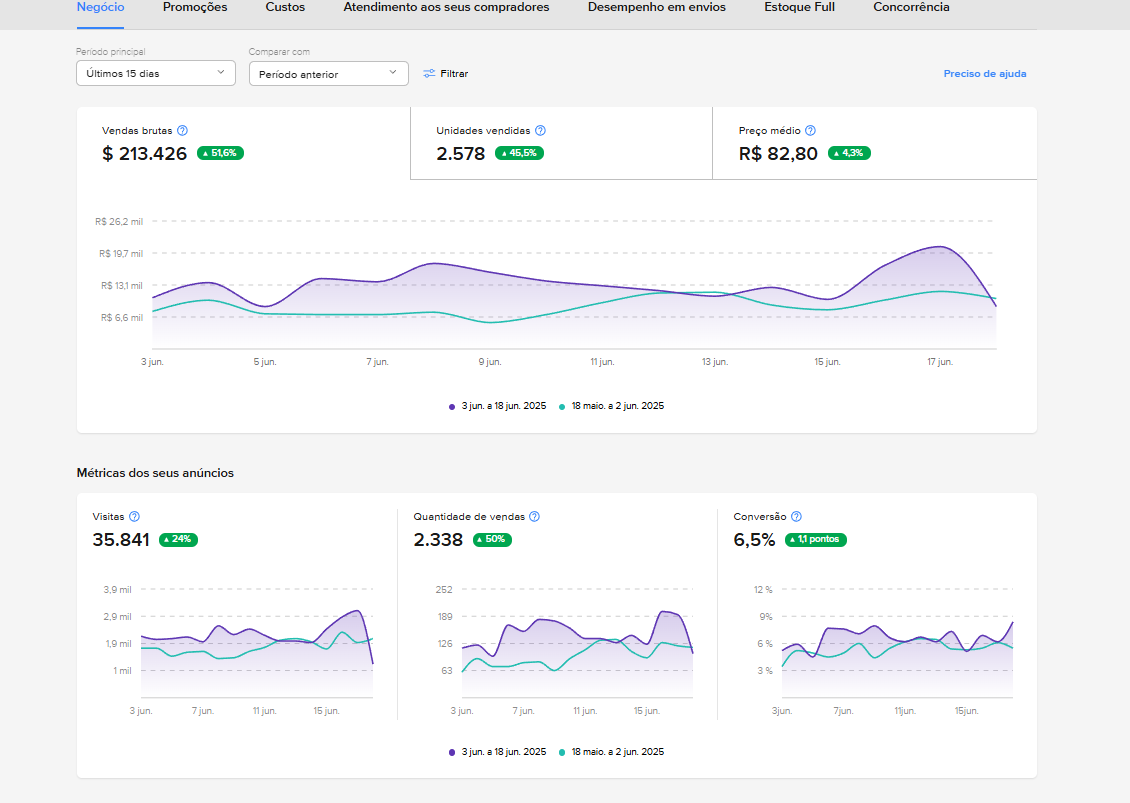Click help icon next to Conversão
Viewport: 1130px width, 803px height.
pyautogui.click(x=796, y=516)
